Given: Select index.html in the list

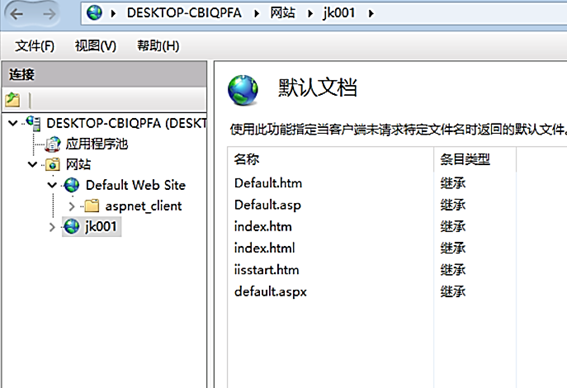Looking at the screenshot, I should point(265,248).
